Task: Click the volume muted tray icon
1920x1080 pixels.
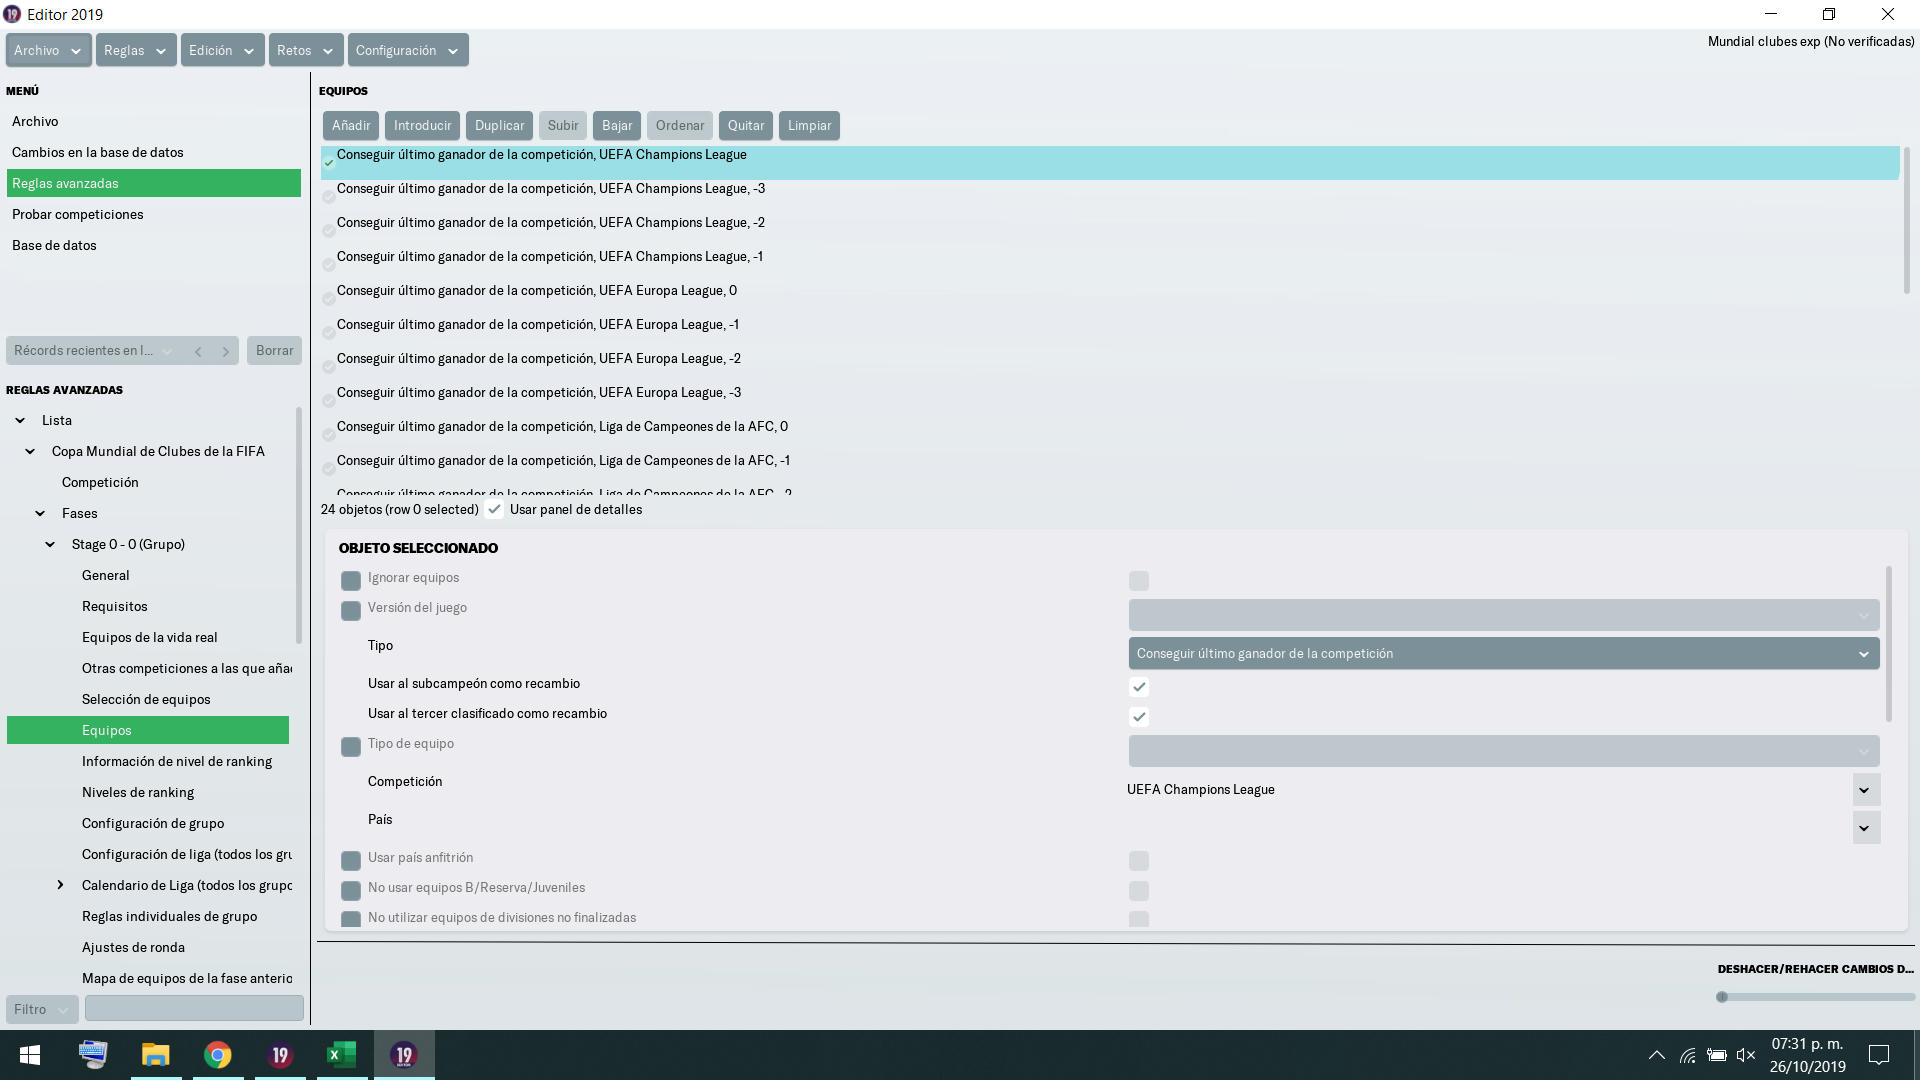Action: pos(1746,1055)
